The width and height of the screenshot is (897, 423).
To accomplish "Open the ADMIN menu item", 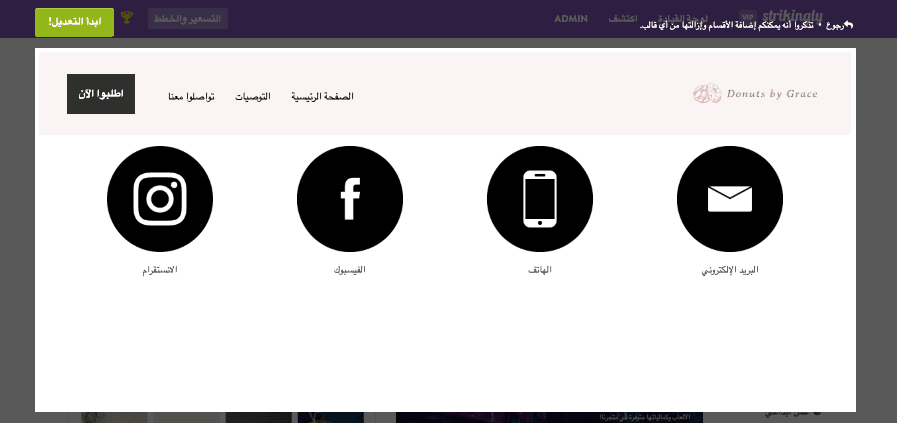I will tap(570, 19).
